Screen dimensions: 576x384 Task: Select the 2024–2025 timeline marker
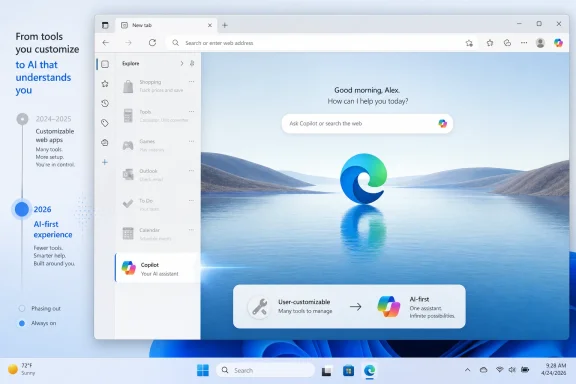[x=22, y=119]
